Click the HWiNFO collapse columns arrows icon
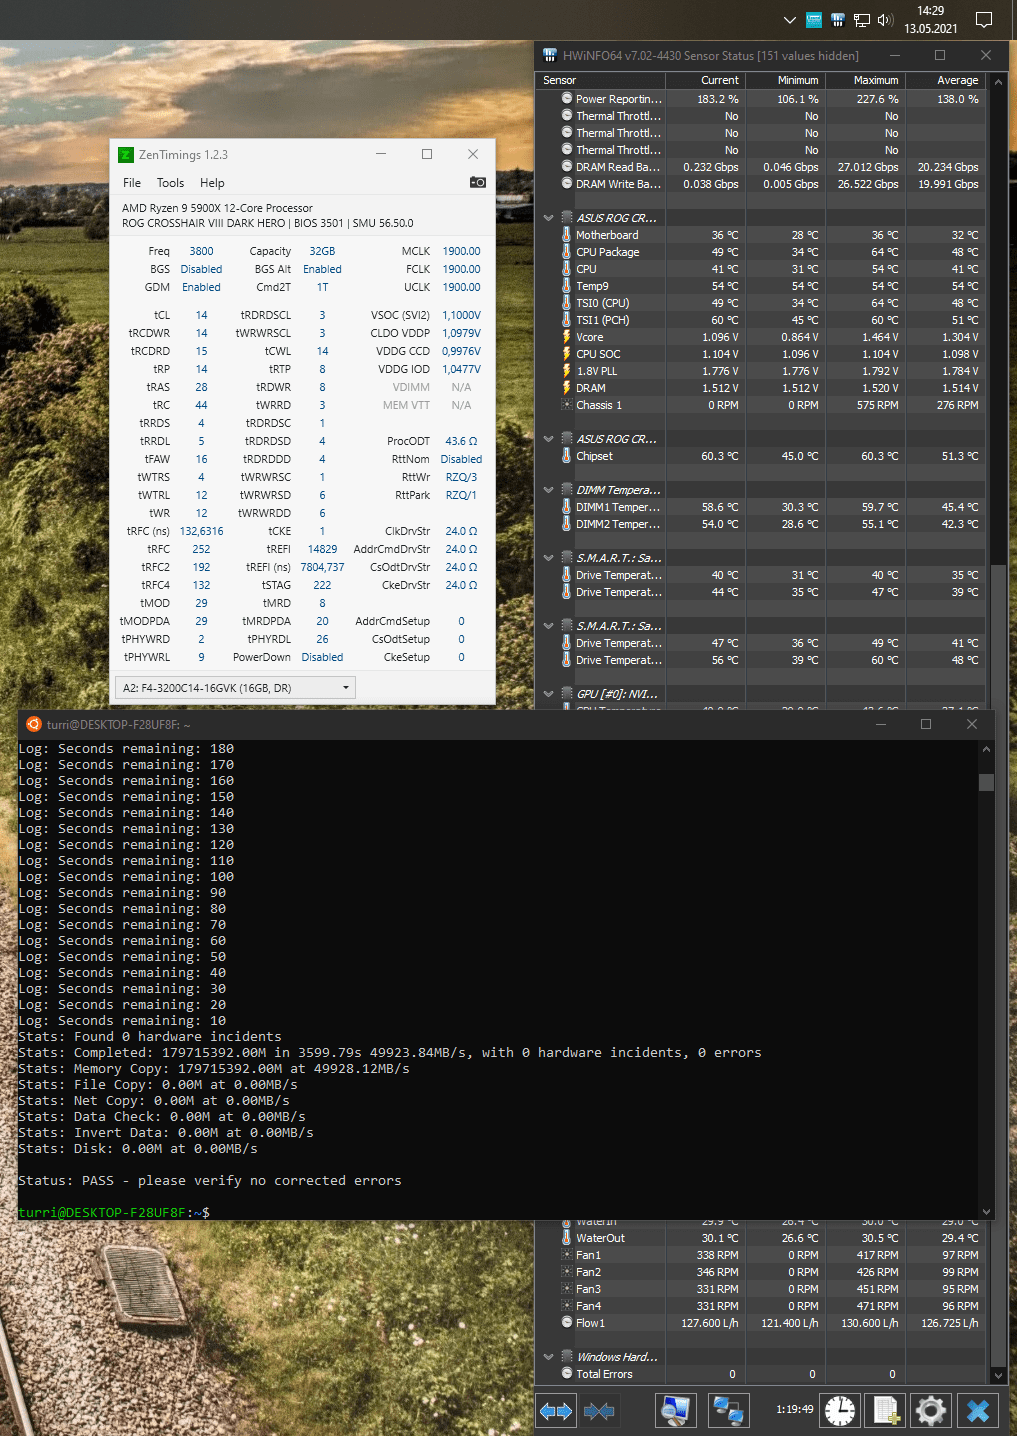Image resolution: width=1017 pixels, height=1436 pixels. pos(599,1411)
